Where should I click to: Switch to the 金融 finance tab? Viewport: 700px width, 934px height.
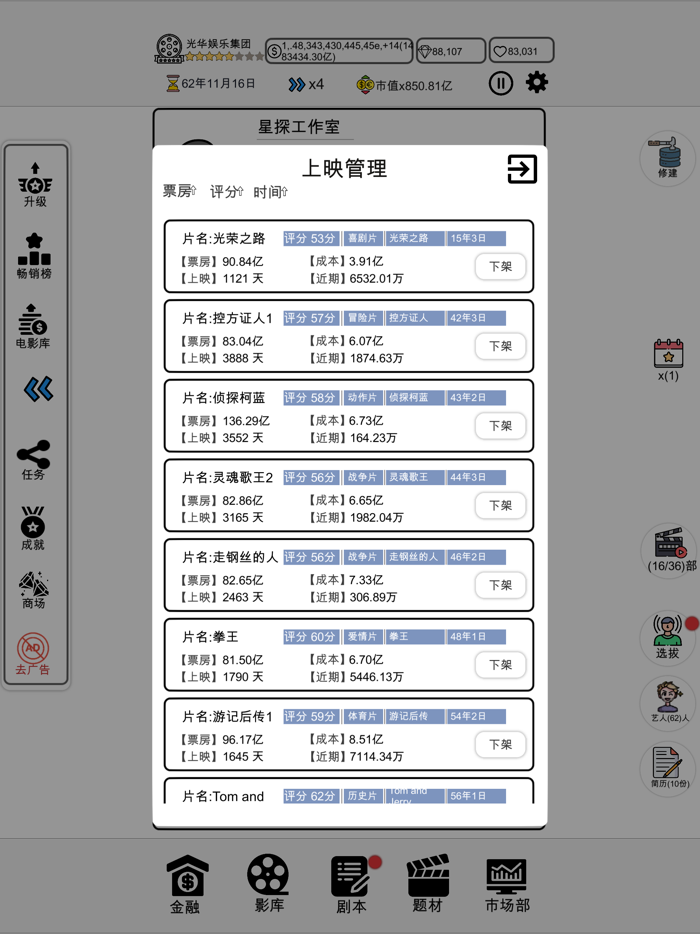tap(186, 884)
